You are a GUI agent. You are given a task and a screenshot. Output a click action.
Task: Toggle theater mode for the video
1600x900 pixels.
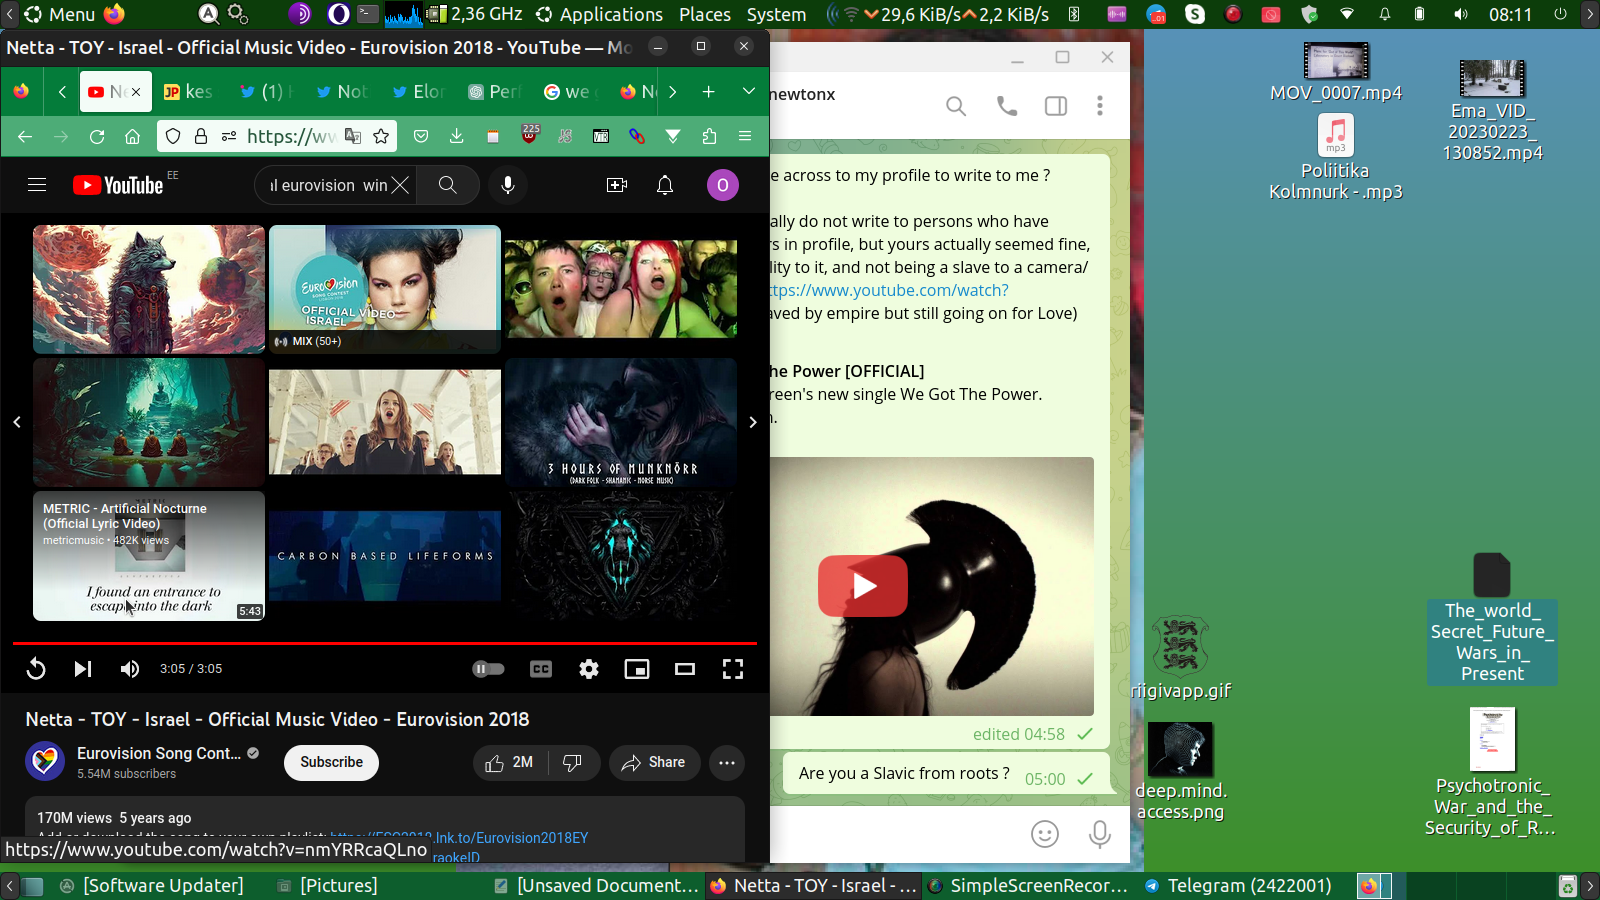(685, 669)
